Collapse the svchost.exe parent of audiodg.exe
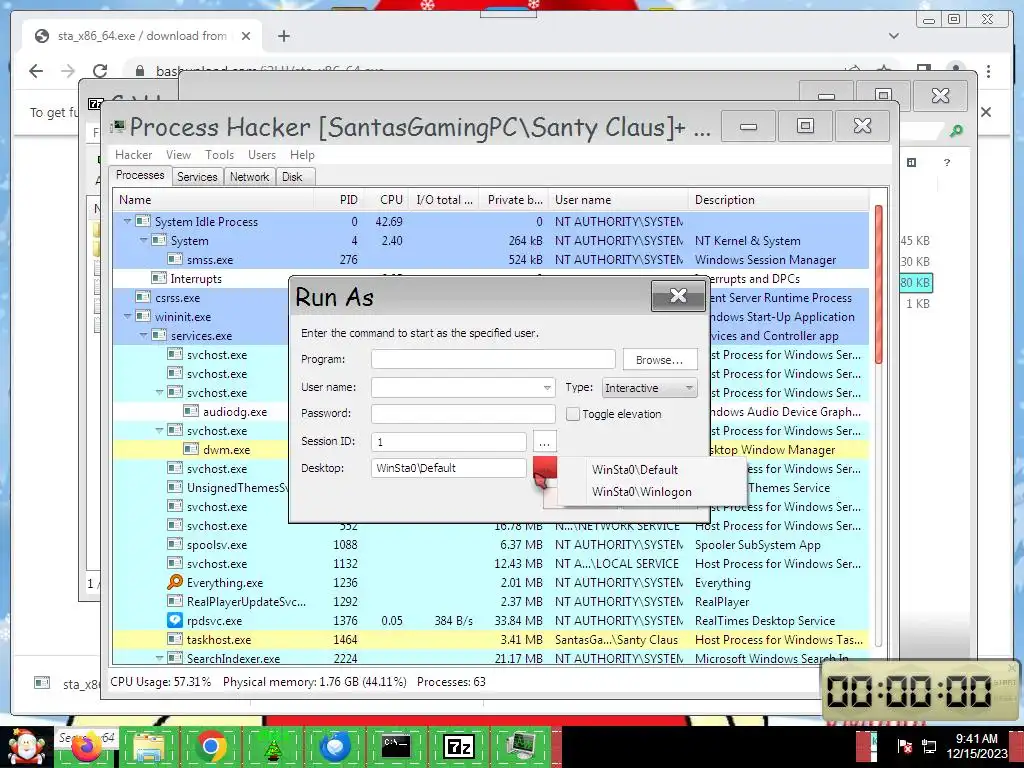 159,392
